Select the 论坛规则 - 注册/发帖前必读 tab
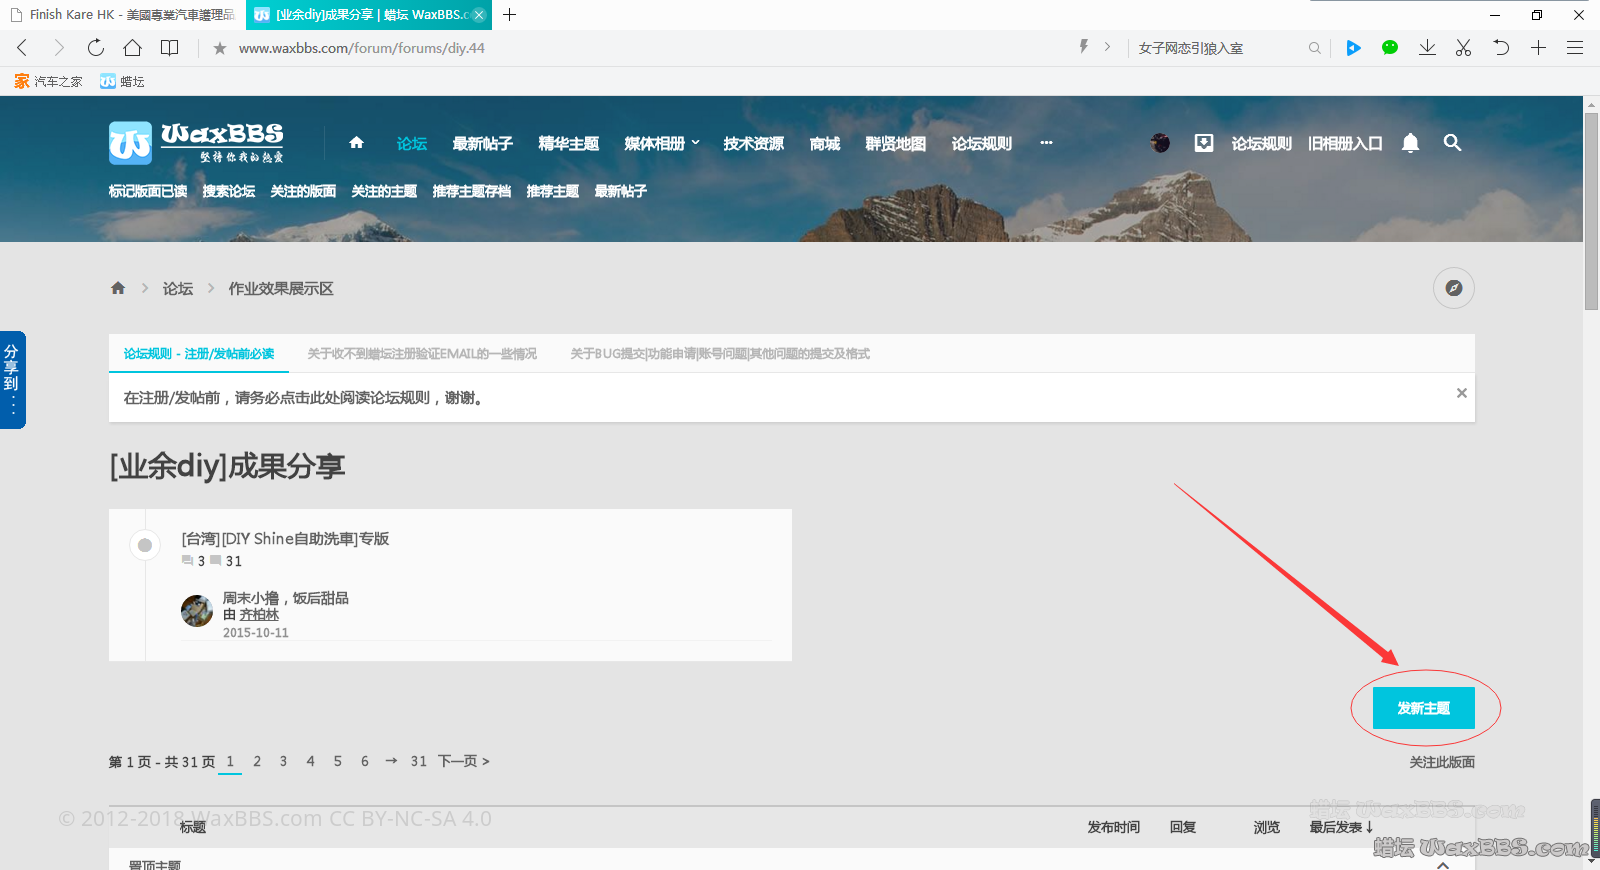Viewport: 1600px width, 870px height. point(198,353)
